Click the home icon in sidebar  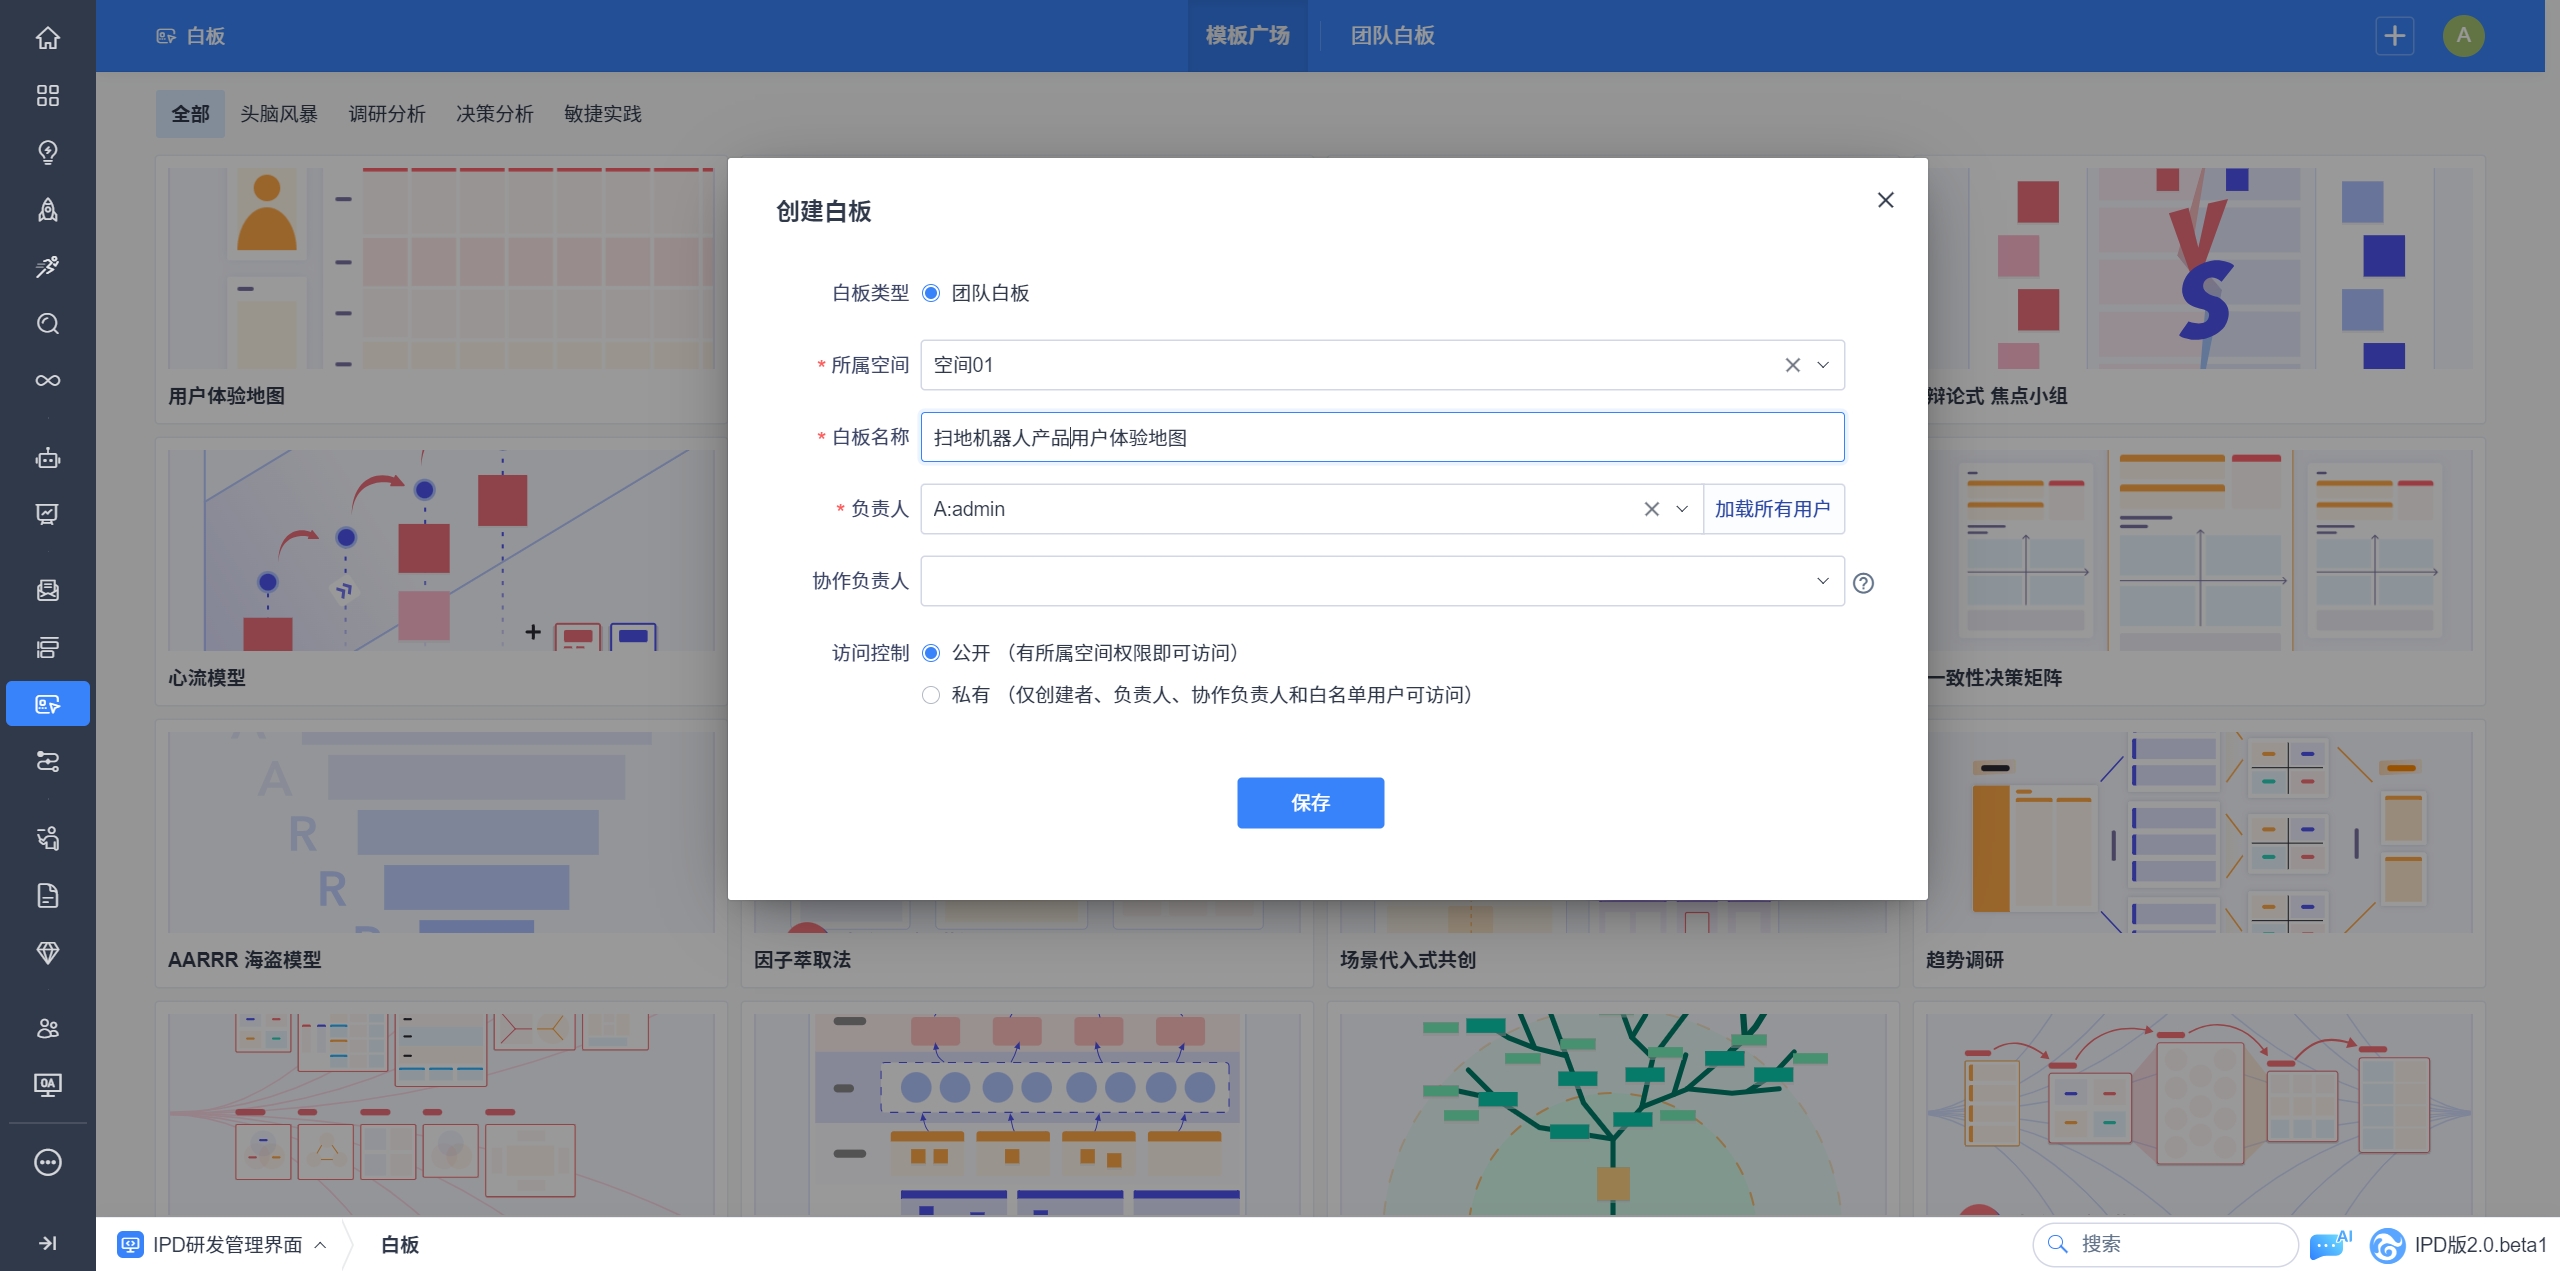47,38
